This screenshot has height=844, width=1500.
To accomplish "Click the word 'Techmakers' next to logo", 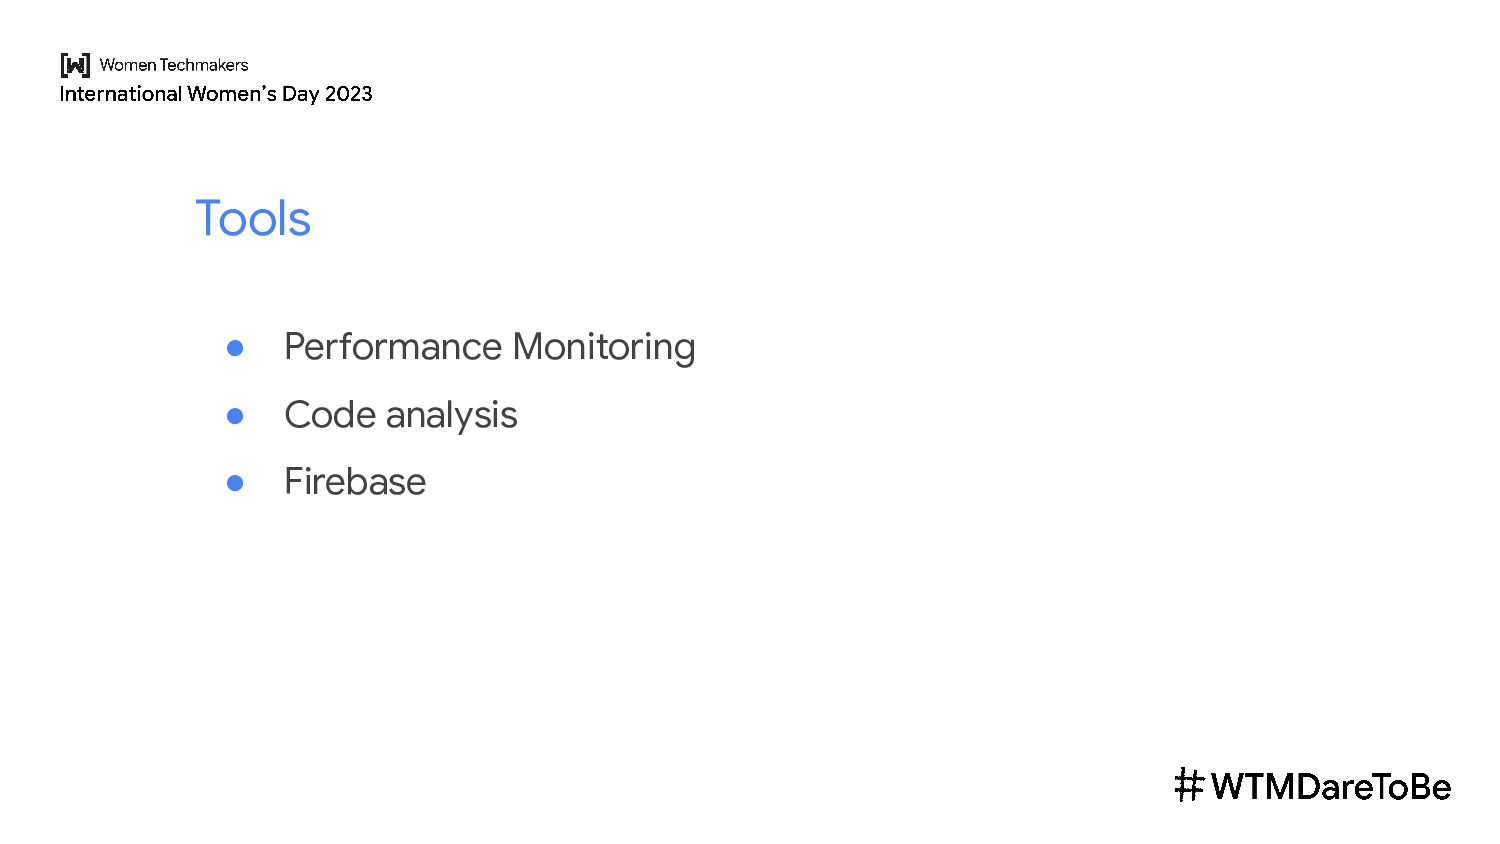I will tap(204, 65).
